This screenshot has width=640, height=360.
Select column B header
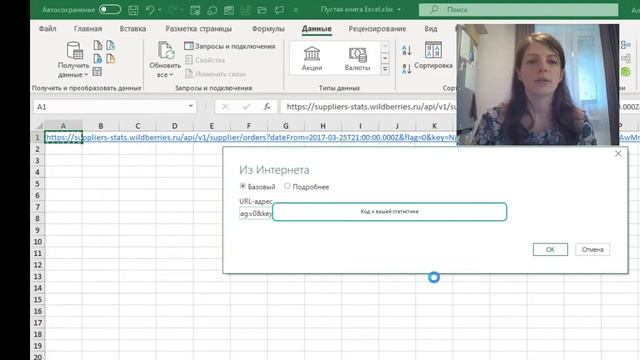[x=100, y=126]
